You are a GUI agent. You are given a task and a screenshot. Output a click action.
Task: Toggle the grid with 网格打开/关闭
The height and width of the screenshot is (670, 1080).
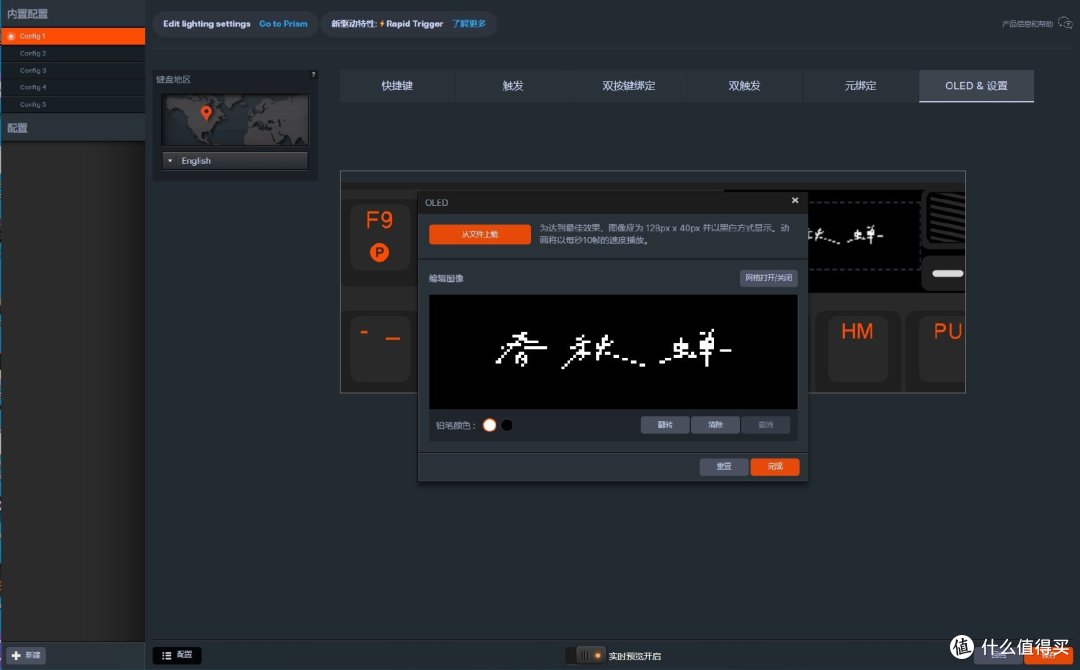click(x=768, y=278)
